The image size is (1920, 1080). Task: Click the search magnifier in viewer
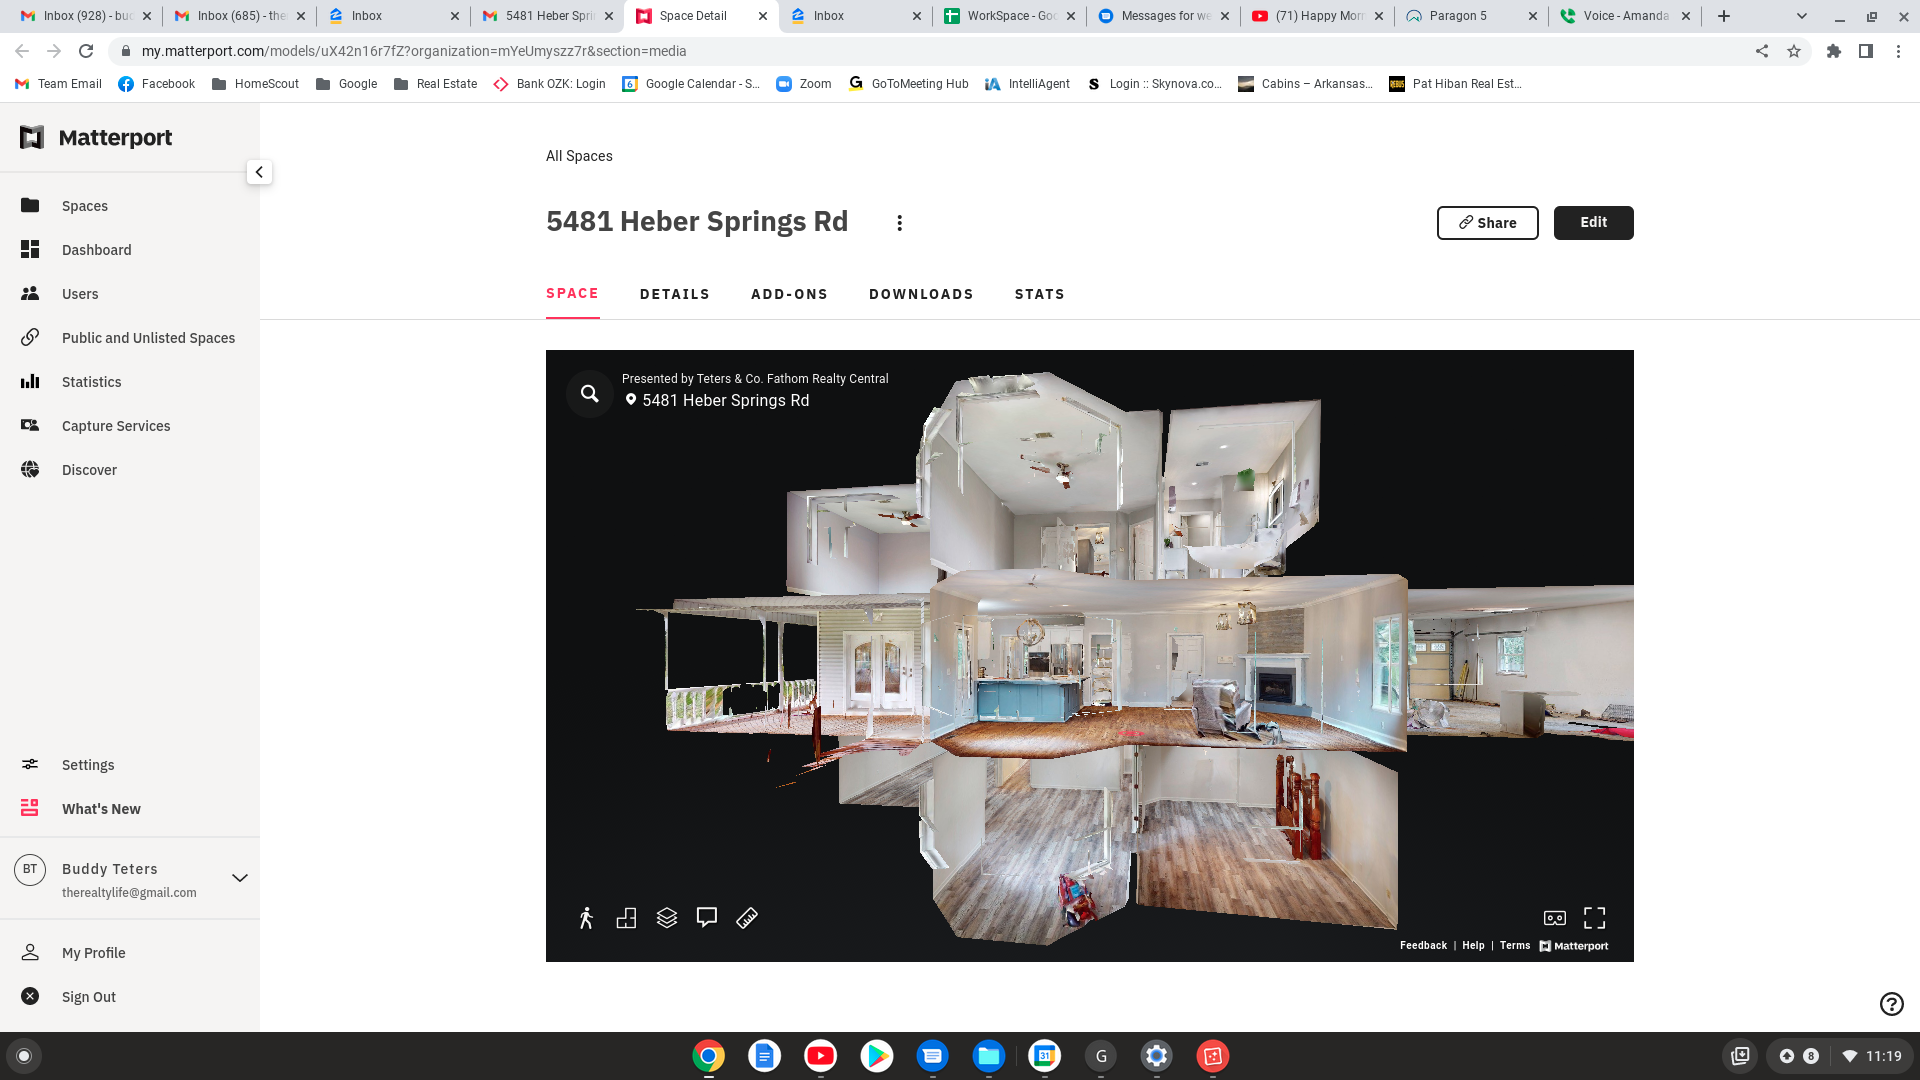[590, 394]
